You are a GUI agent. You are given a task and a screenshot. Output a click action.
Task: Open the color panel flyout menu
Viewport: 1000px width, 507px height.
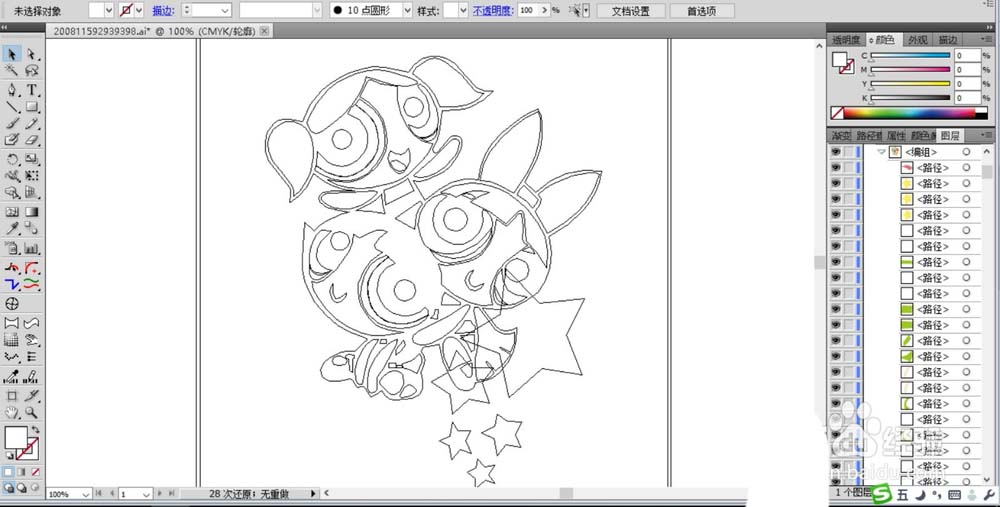(x=987, y=40)
